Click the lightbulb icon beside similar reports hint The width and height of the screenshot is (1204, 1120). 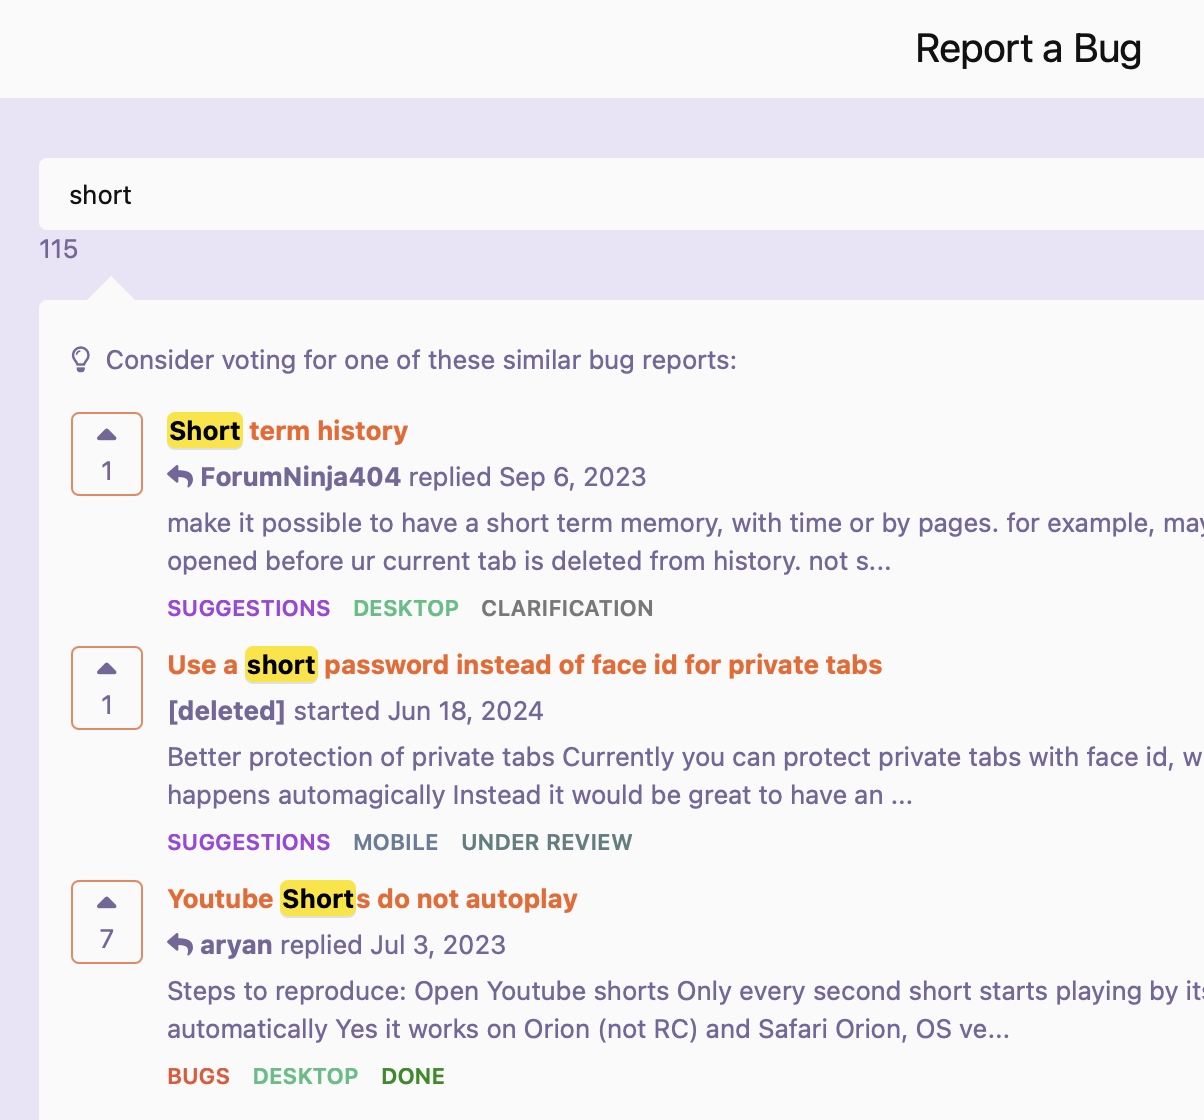pos(81,360)
